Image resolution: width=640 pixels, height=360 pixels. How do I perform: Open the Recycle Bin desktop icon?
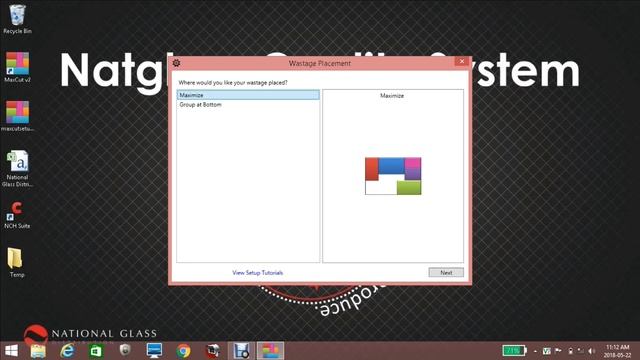17,19
